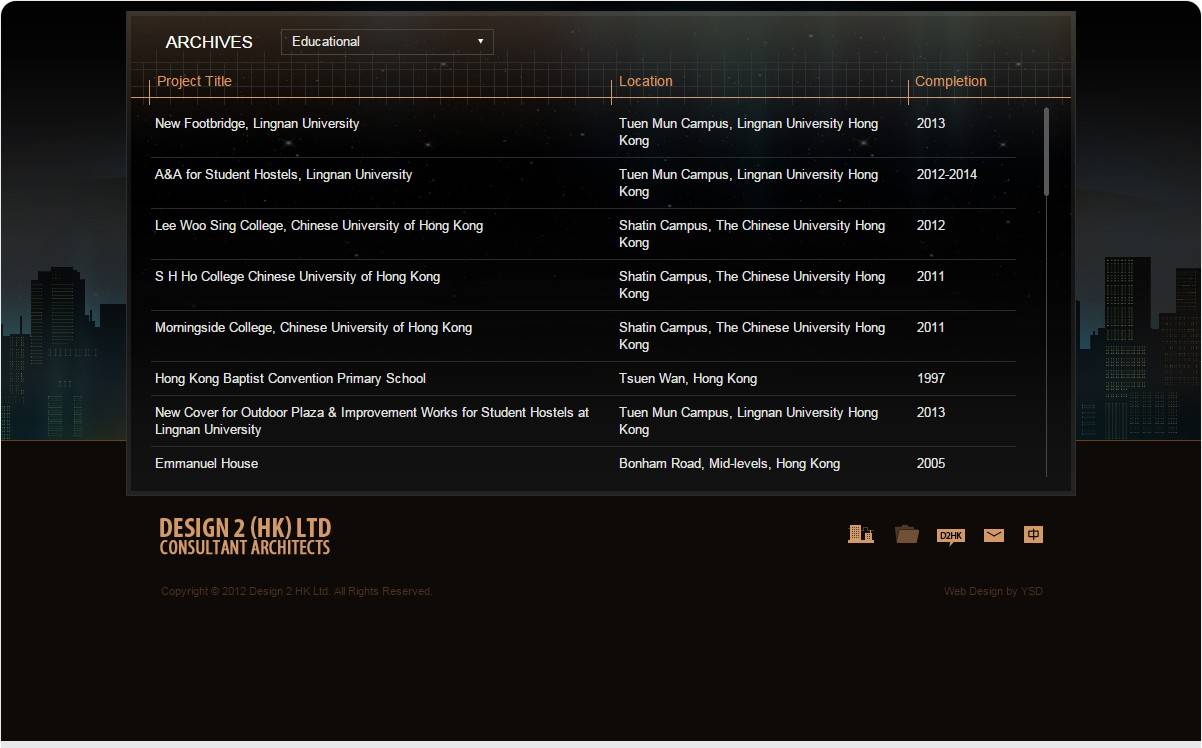
Task: Click the Project Title column header
Action: coord(194,82)
